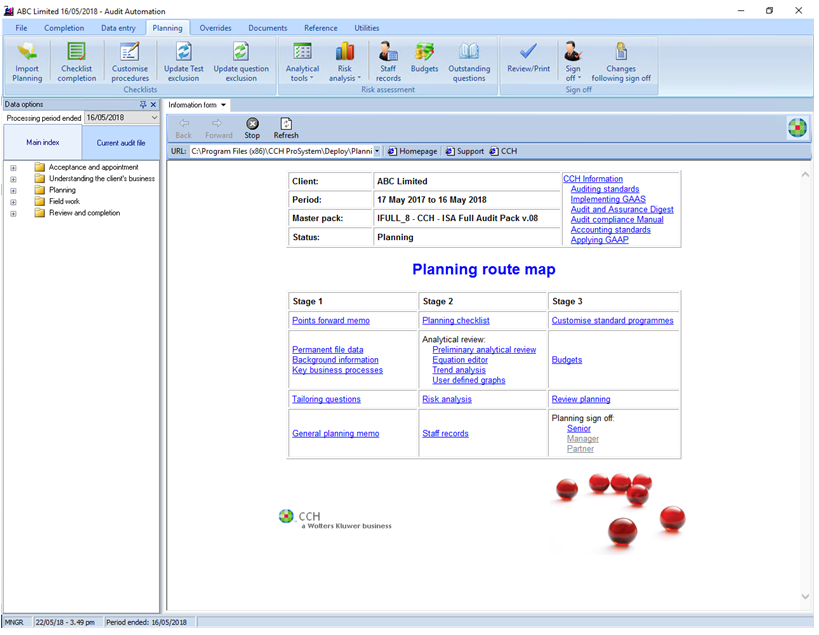Select the Current audit file tab

pyautogui.click(x=121, y=143)
